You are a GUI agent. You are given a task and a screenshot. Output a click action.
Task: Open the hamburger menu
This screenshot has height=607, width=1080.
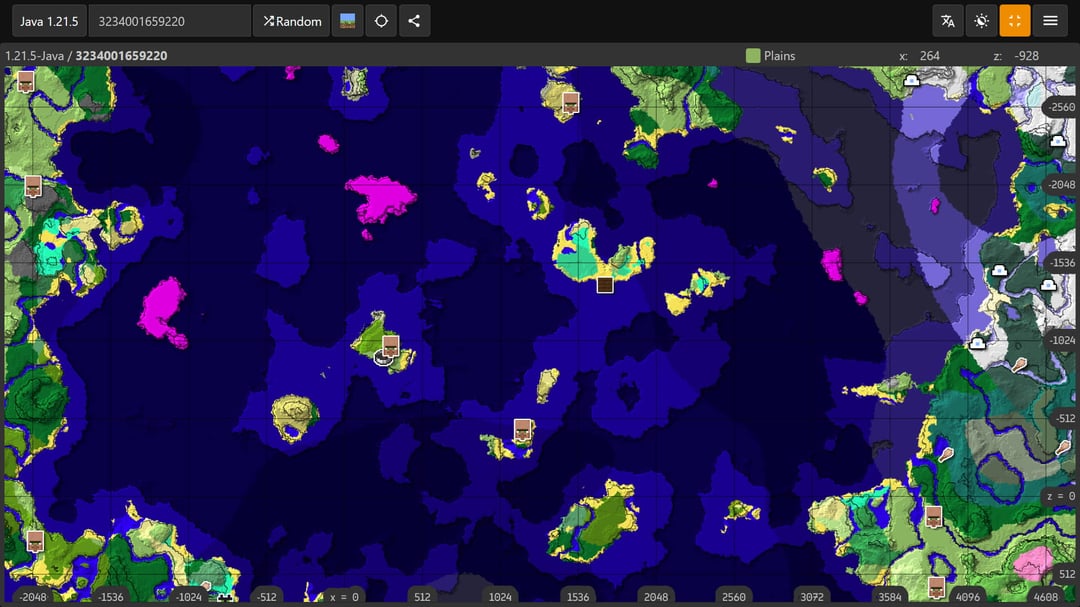(1050, 21)
